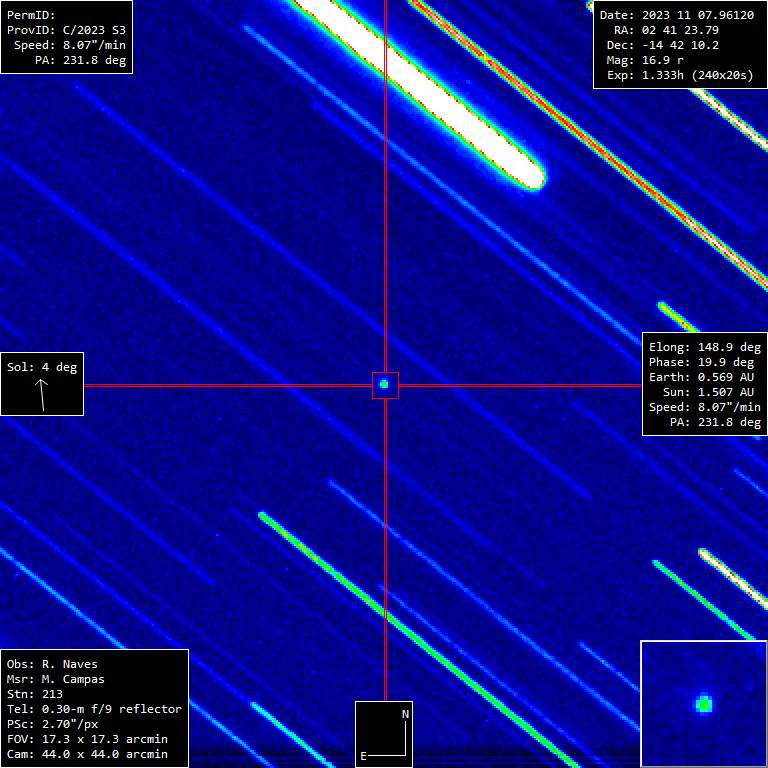
Task: Click the 'Msr: M. Campas' line
Action: click(x=56, y=679)
